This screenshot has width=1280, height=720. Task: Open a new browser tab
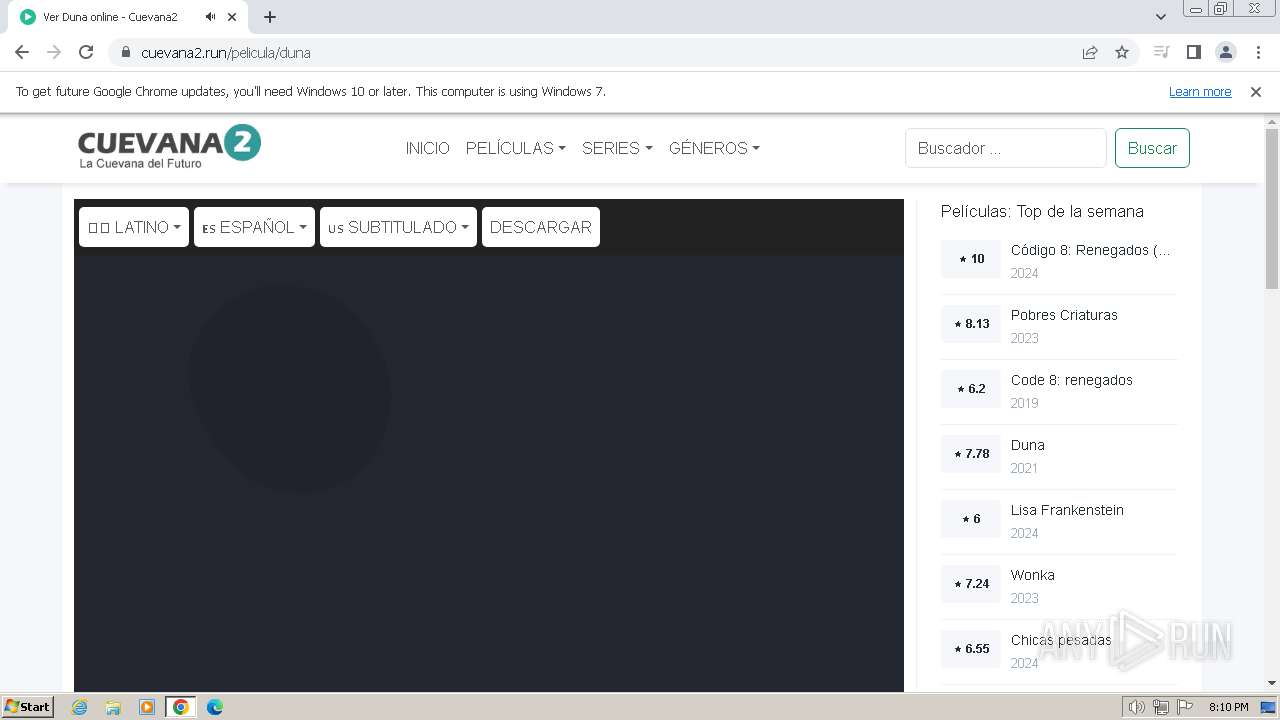tap(270, 17)
